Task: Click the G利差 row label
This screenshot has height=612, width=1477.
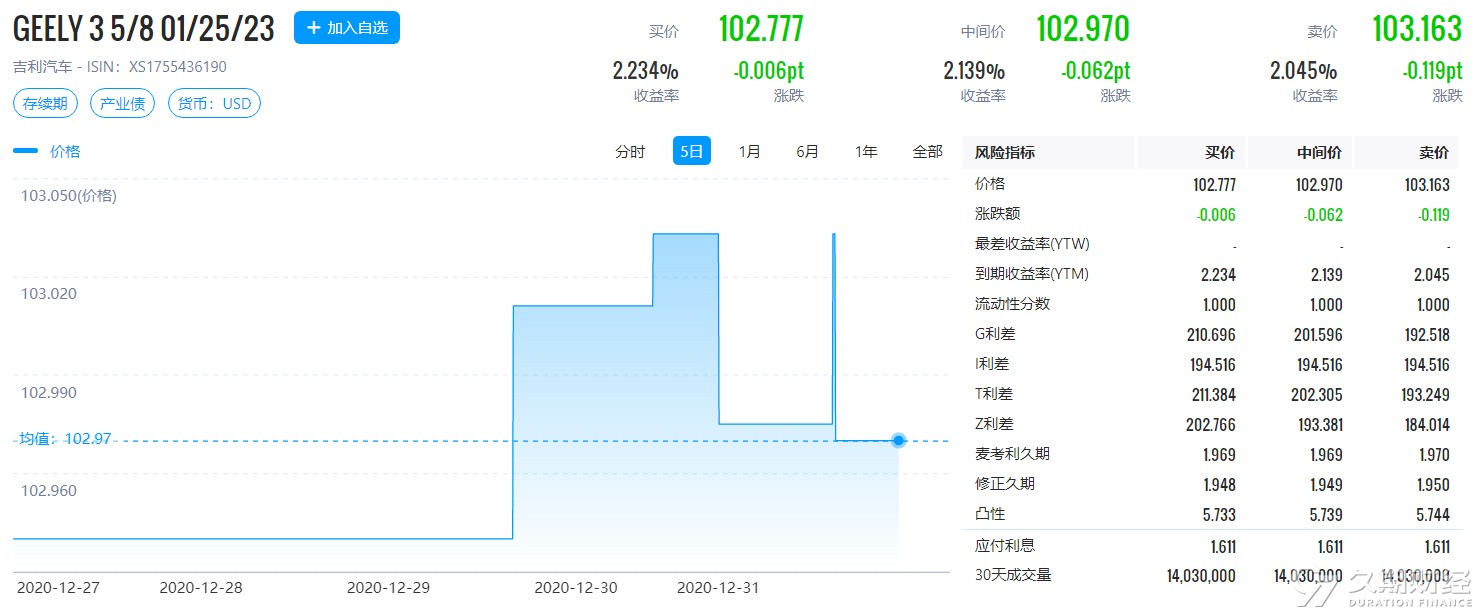Action: (995, 334)
